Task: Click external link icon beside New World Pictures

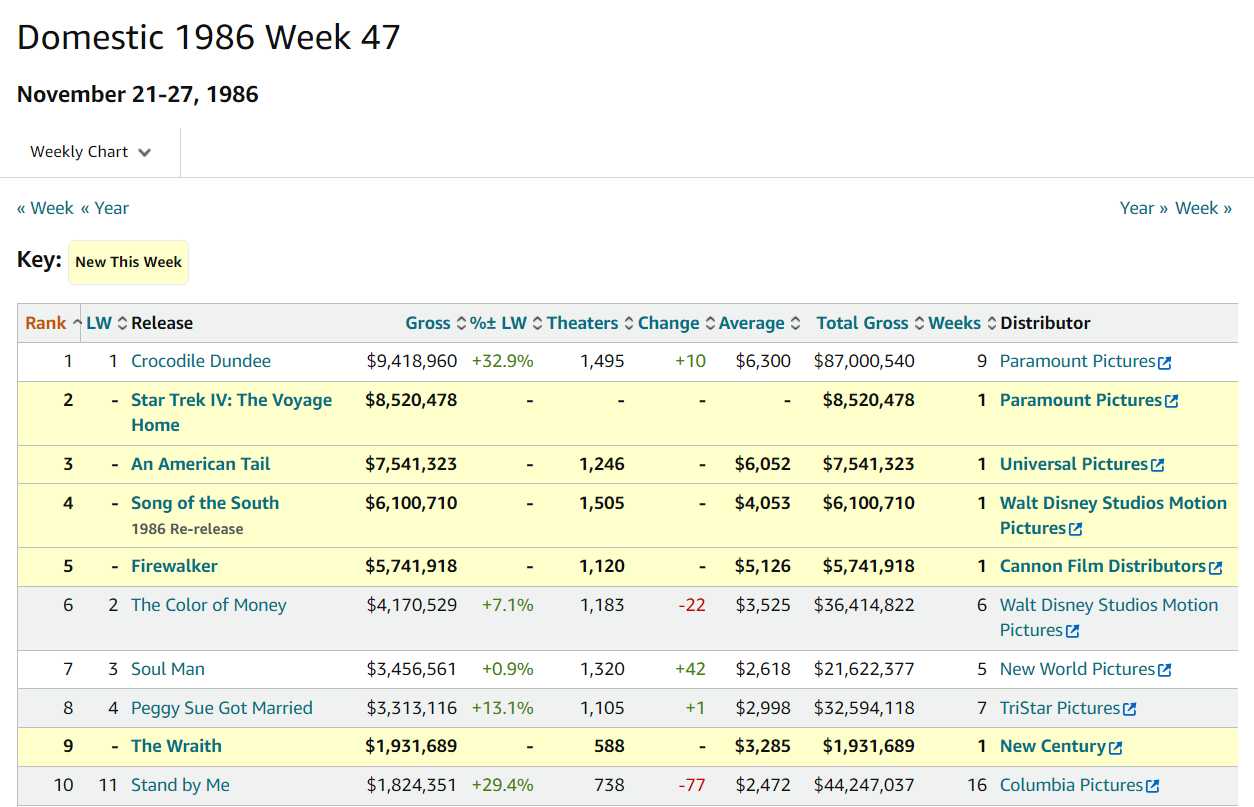Action: pyautogui.click(x=1165, y=670)
